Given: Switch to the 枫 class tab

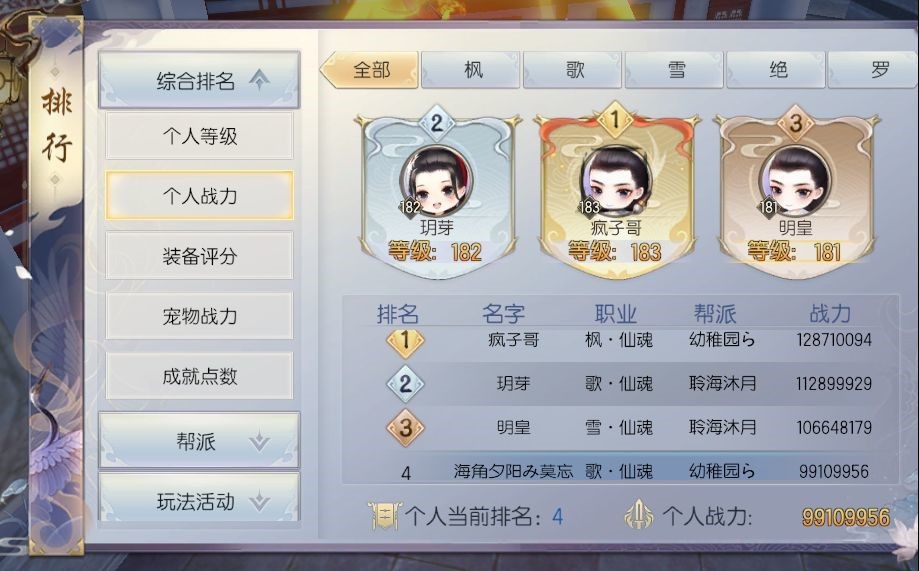Looking at the screenshot, I should (x=471, y=70).
